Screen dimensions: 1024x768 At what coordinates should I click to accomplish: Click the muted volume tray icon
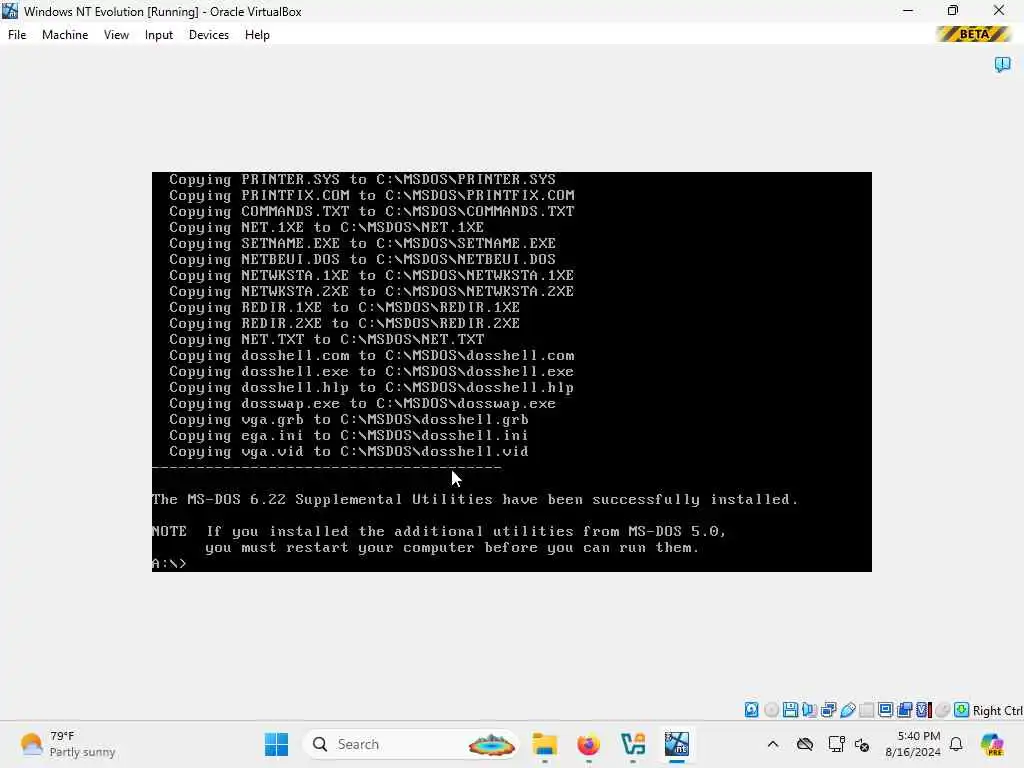point(862,744)
